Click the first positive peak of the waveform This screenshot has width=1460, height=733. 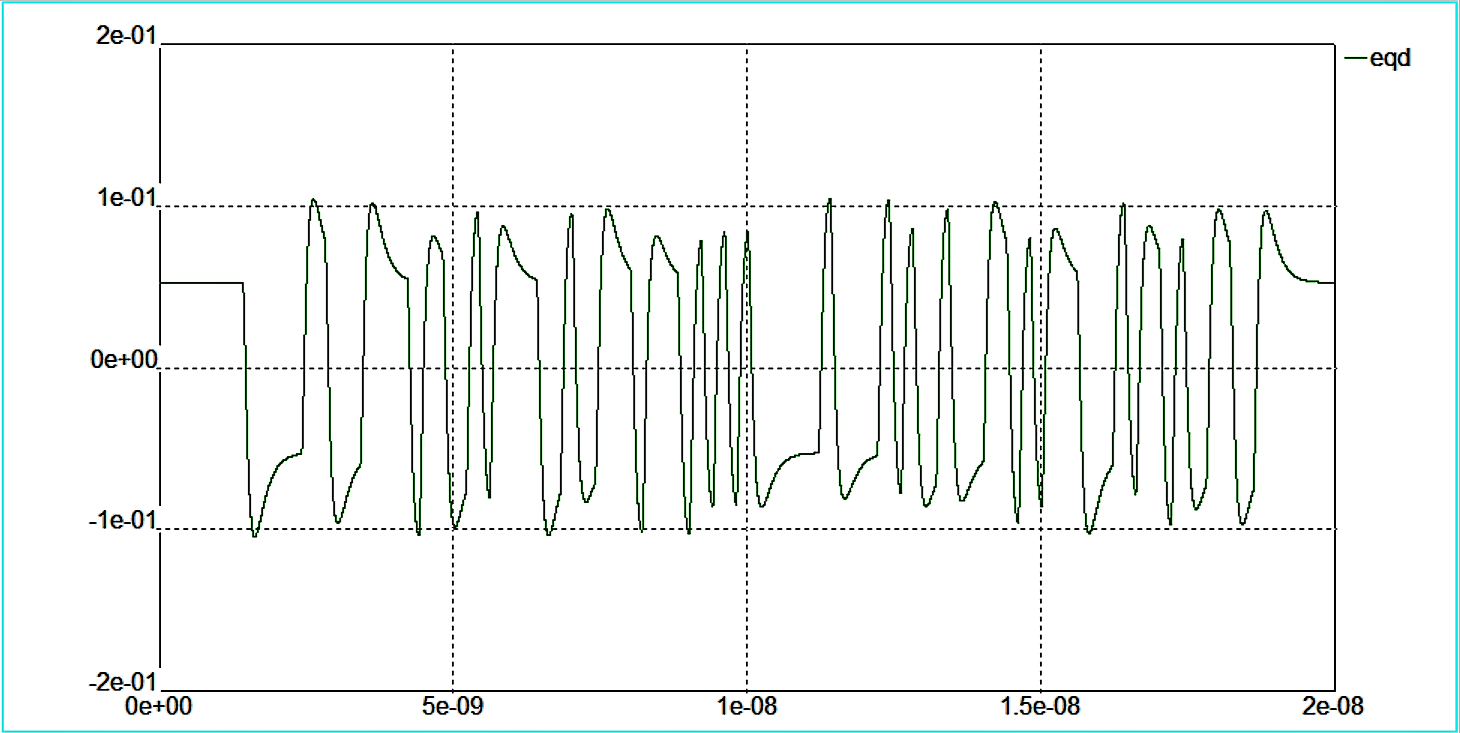tap(313, 200)
